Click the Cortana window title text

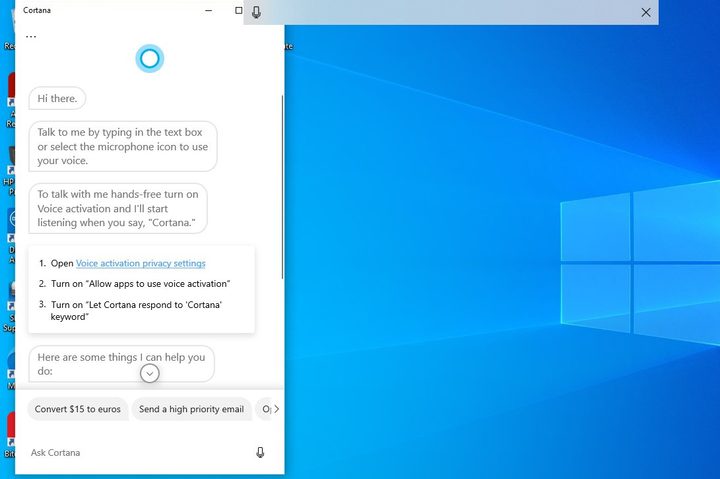coord(37,10)
